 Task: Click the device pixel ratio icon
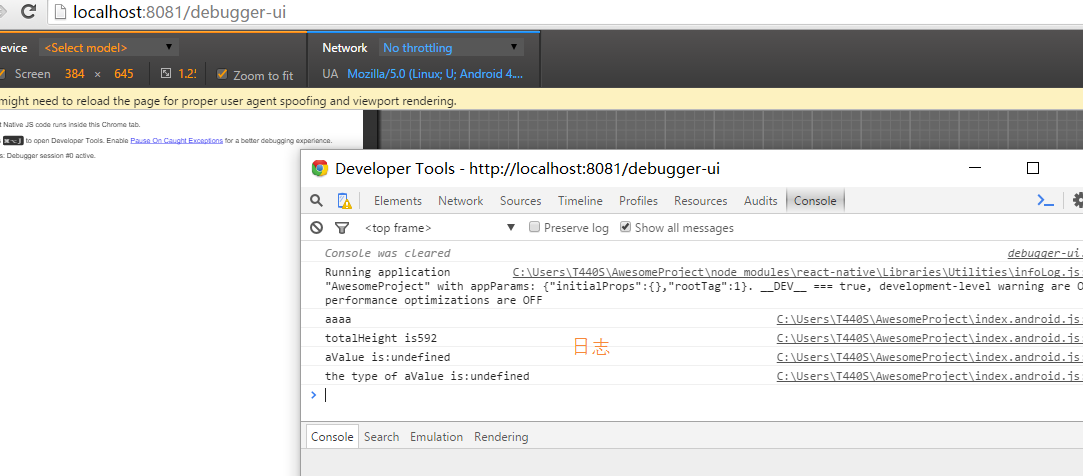tap(166, 74)
